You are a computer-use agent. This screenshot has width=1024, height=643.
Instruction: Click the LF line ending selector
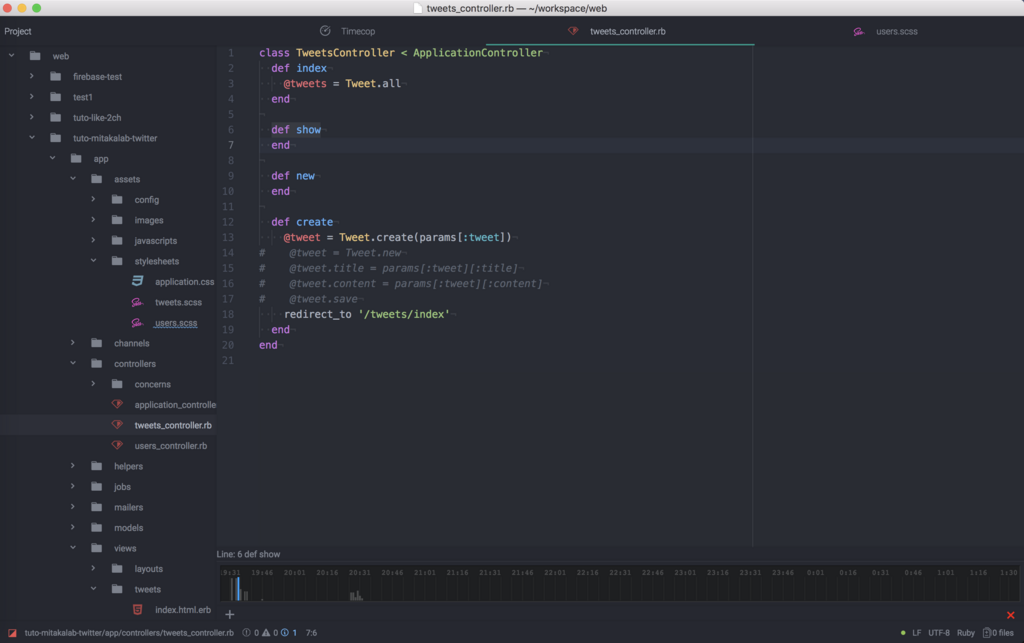click(x=916, y=633)
